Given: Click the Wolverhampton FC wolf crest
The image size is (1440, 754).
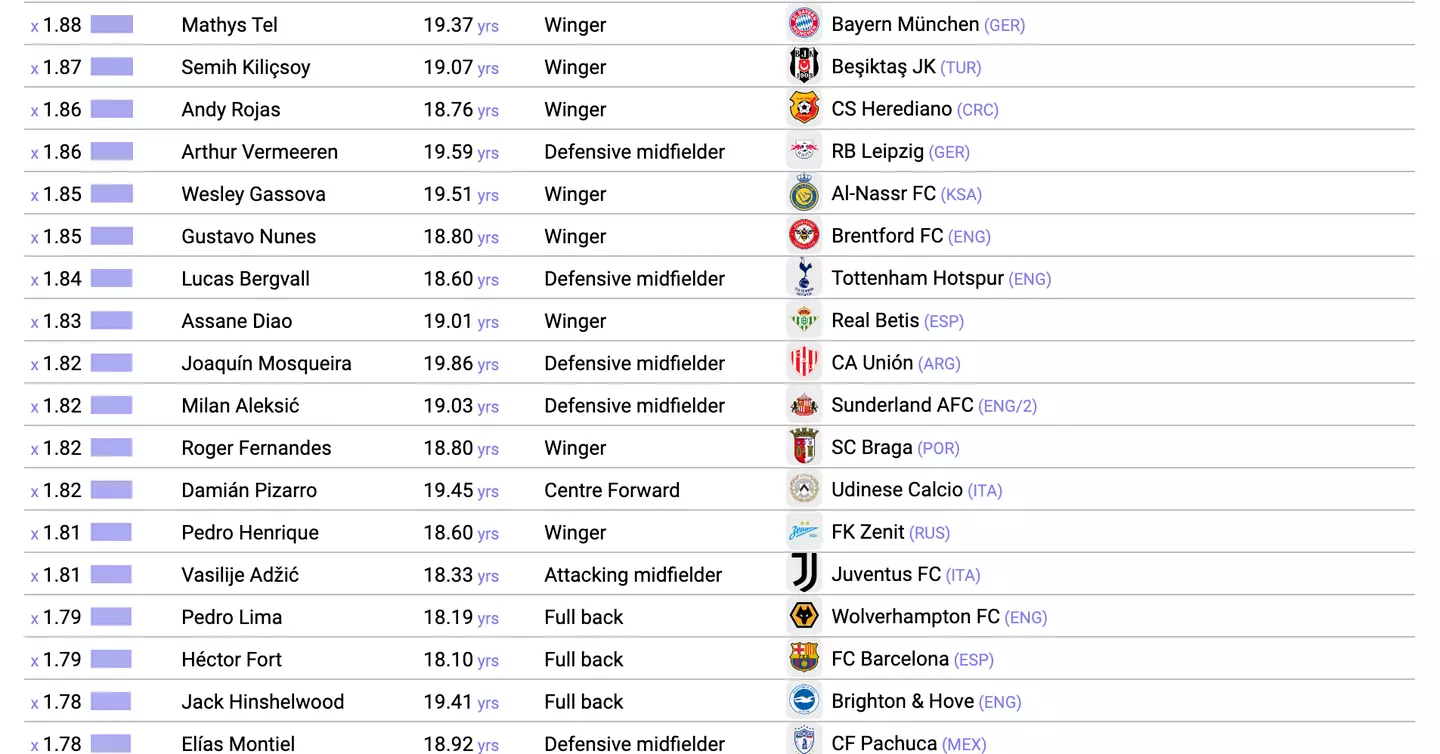Looking at the screenshot, I should [804, 616].
